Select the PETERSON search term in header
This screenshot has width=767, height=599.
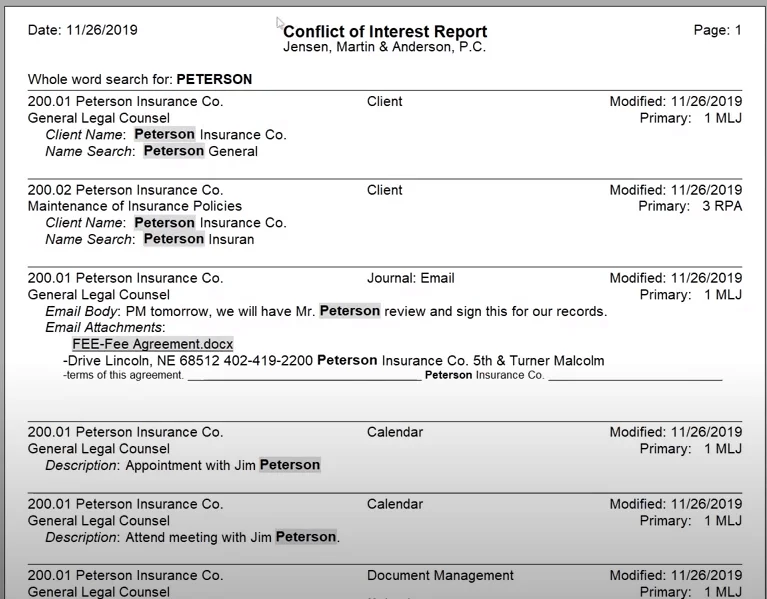(214, 79)
